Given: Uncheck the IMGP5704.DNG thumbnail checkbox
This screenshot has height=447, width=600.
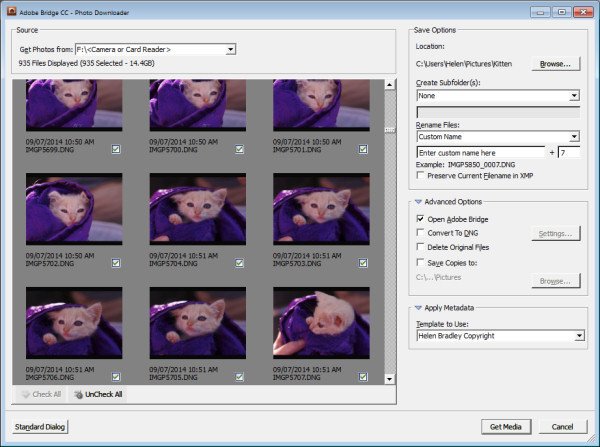Looking at the screenshot, I should [x=240, y=263].
